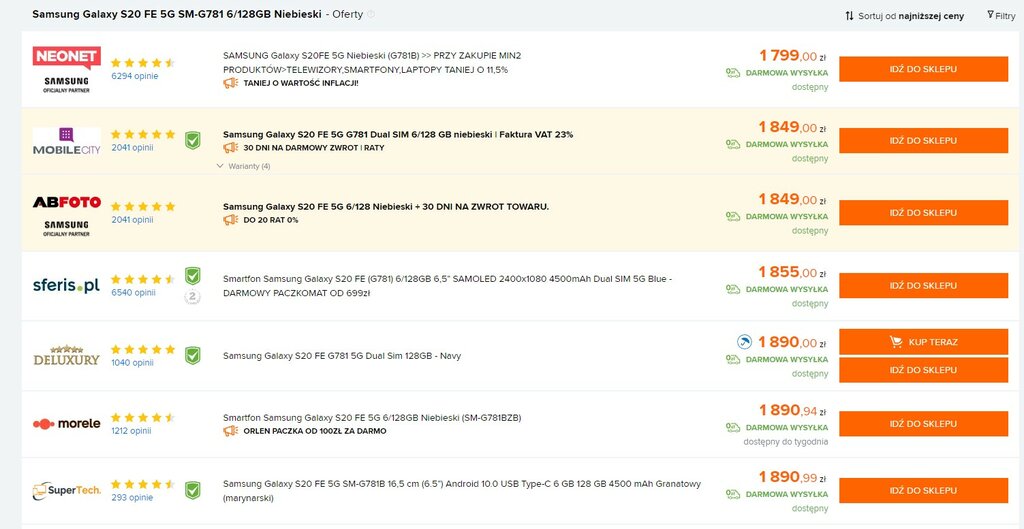Open sort dropdown 'Sortuj od najniższej ceny'

pos(904,16)
